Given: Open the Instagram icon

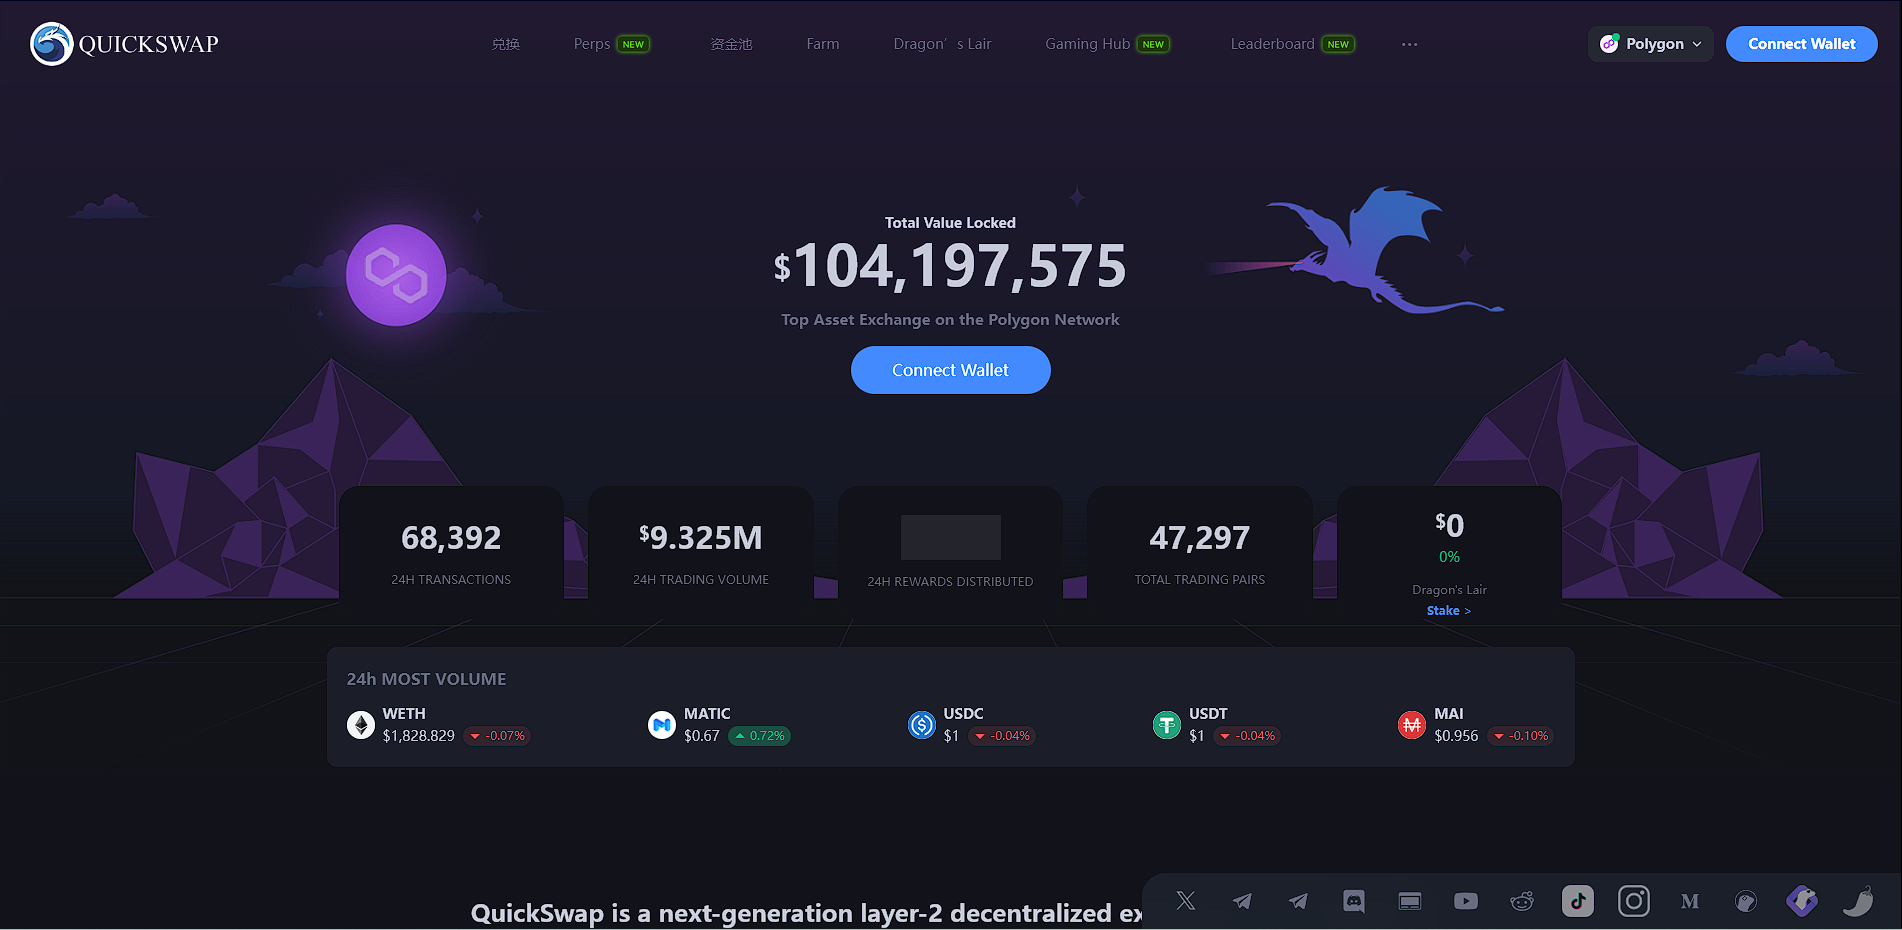Looking at the screenshot, I should pyautogui.click(x=1634, y=901).
